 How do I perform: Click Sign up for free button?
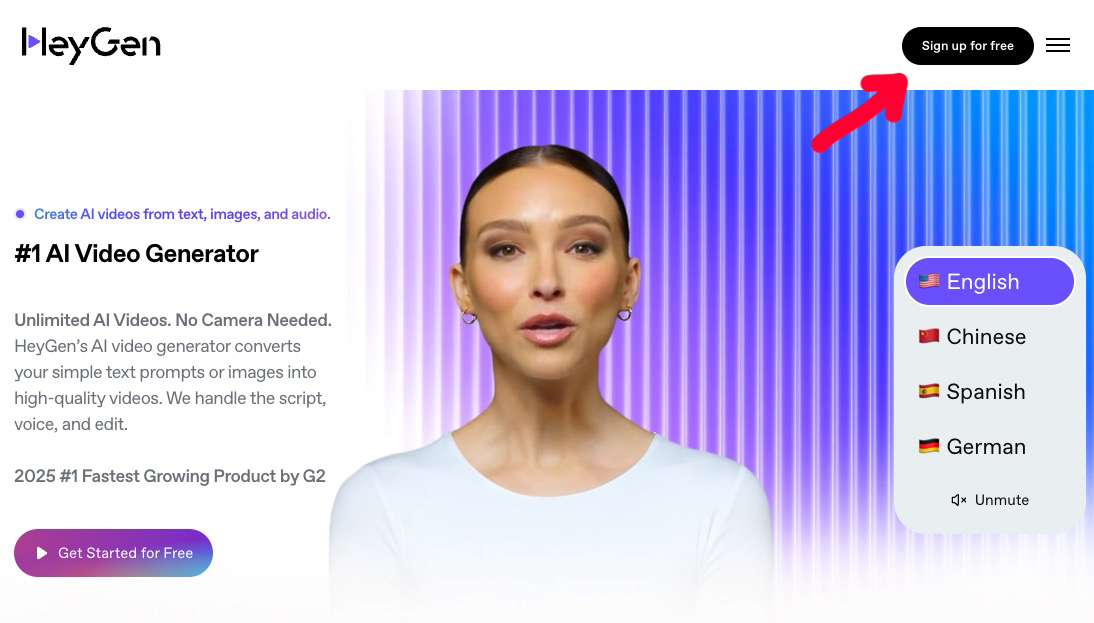click(x=967, y=46)
